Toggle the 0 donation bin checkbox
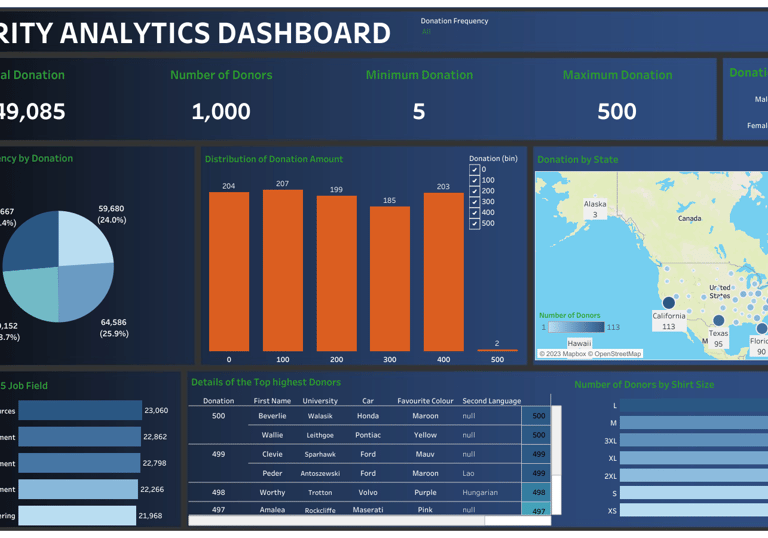This screenshot has height=538, width=768. click(474, 170)
